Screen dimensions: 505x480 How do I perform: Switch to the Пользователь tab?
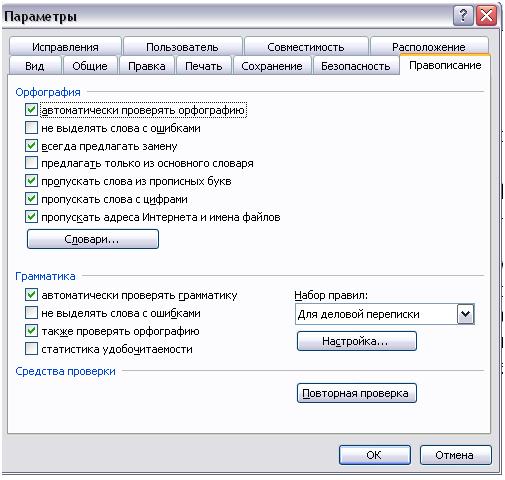(x=182, y=47)
